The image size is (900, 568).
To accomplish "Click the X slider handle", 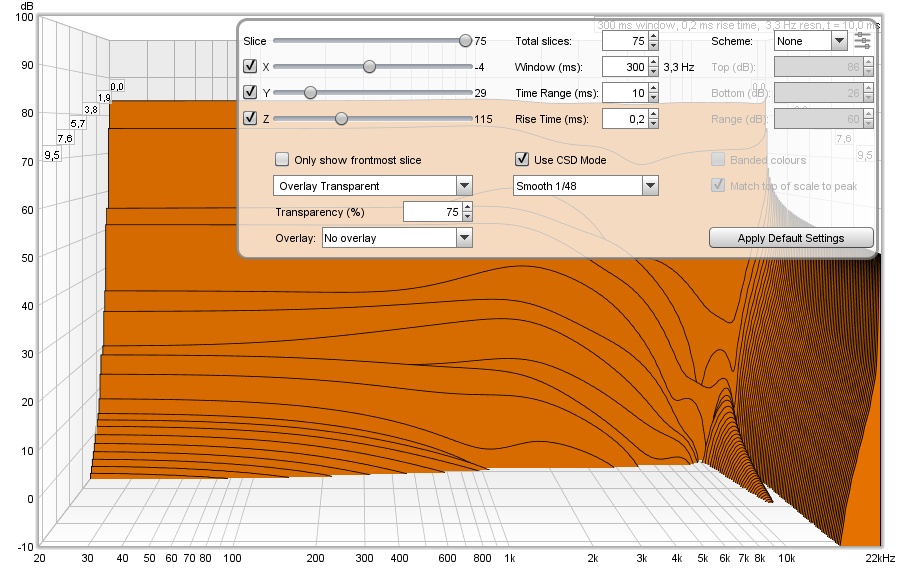I will [x=370, y=67].
